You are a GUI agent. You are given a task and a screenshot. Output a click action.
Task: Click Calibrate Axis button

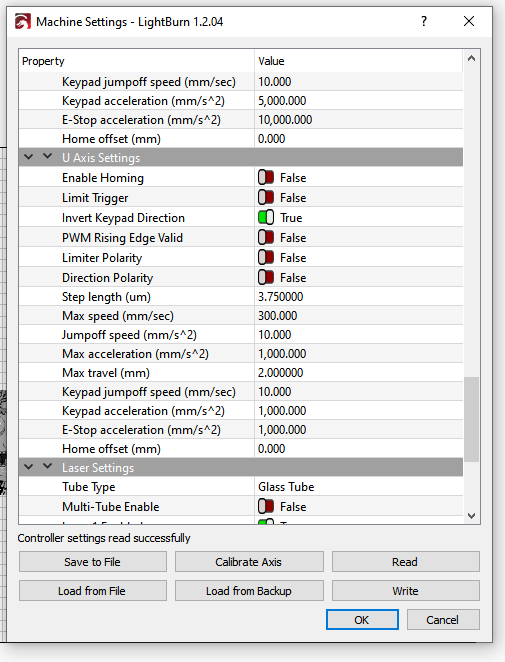tap(249, 562)
